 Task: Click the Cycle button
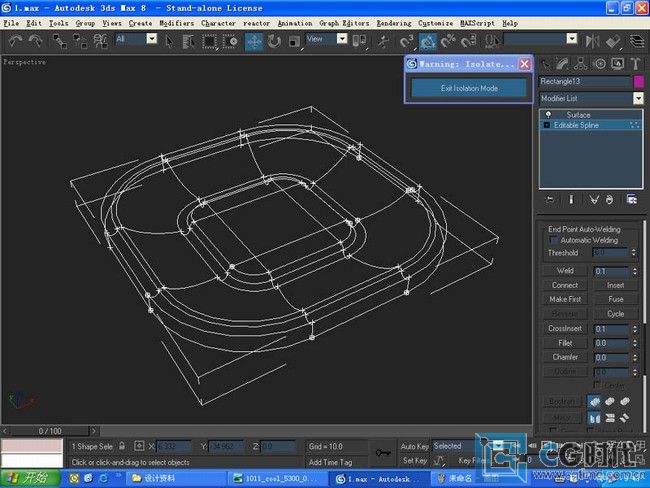[616, 314]
